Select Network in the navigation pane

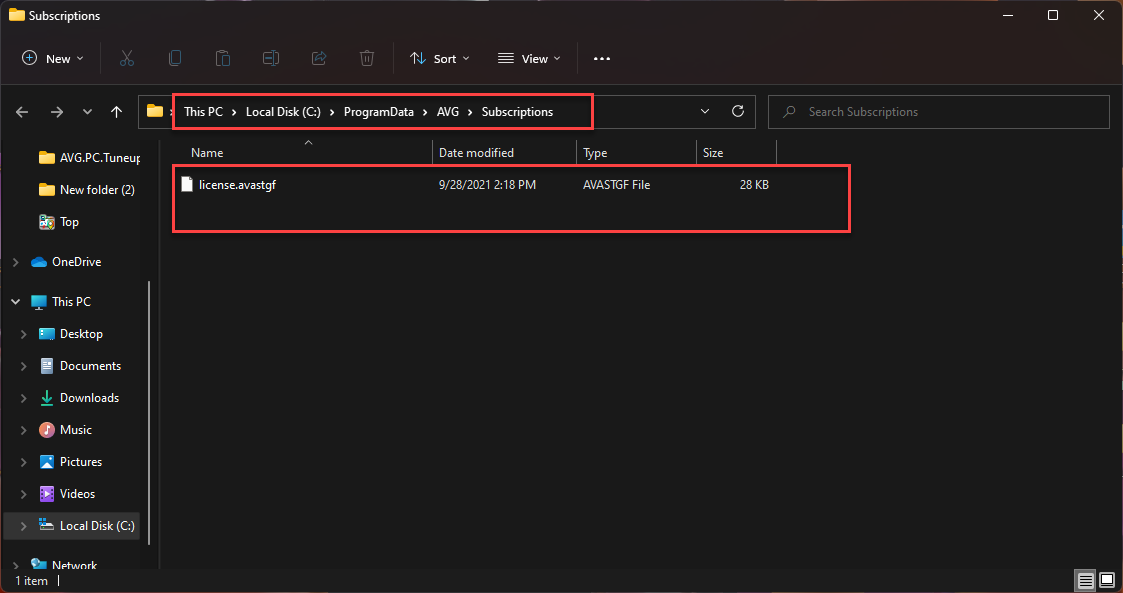64,565
